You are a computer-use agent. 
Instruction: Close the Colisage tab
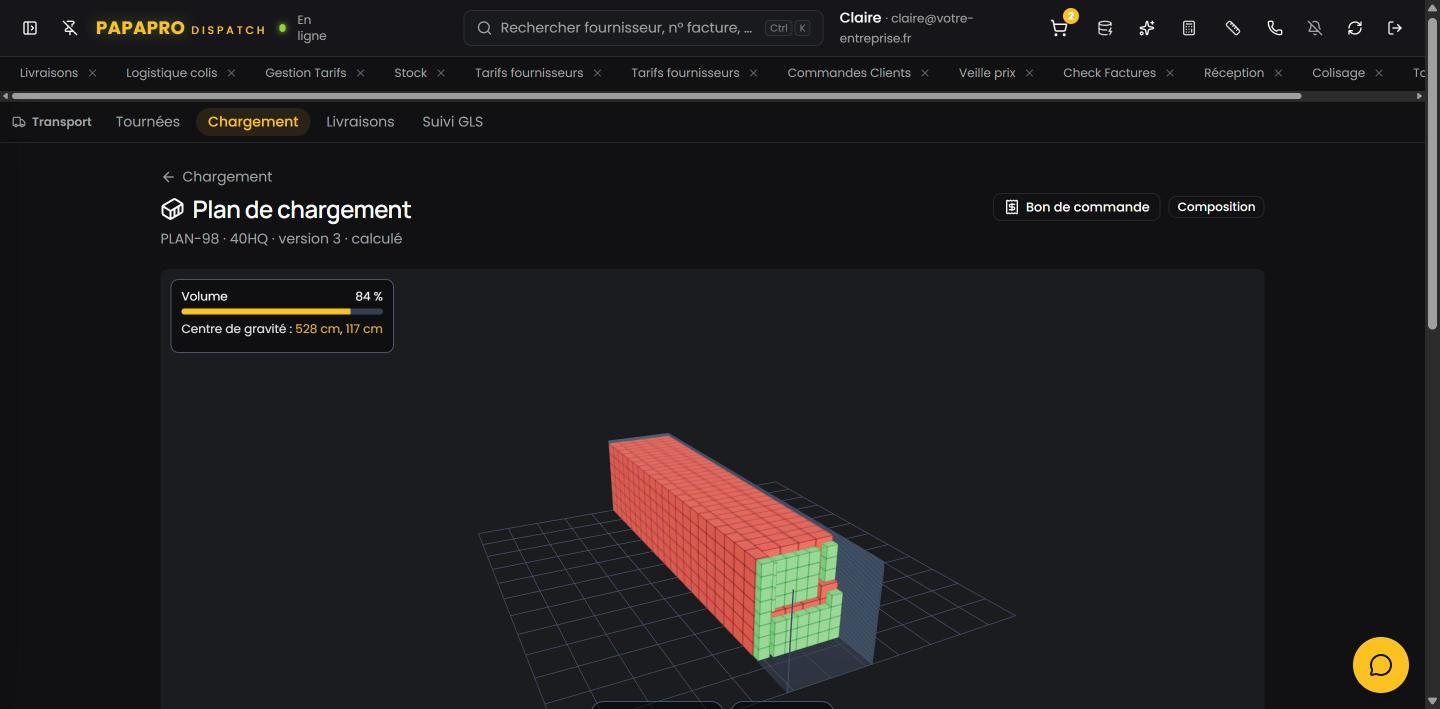point(1379,73)
